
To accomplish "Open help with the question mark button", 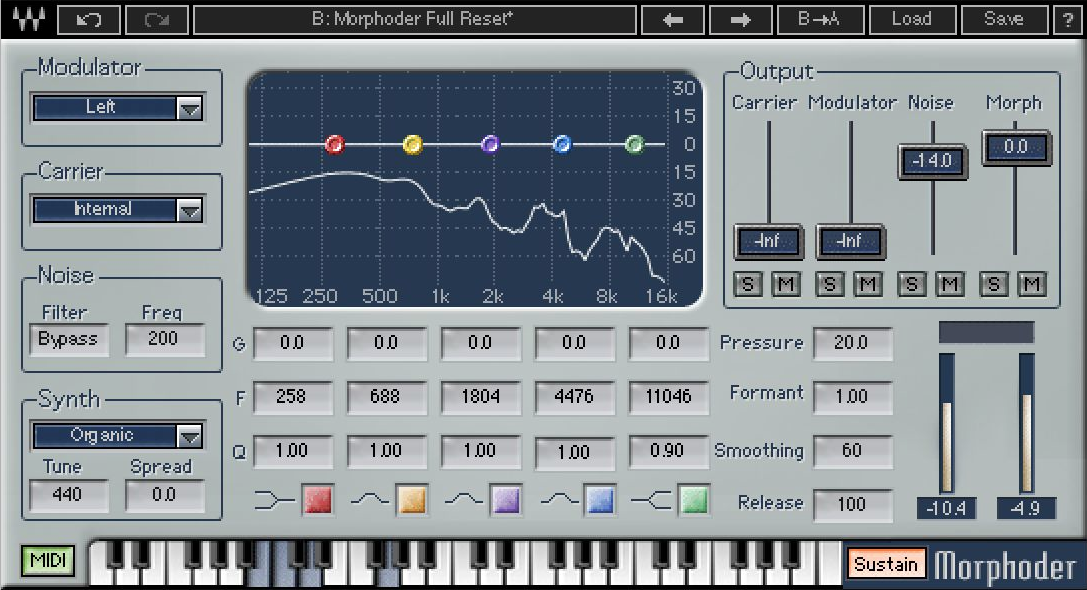I will click(x=1068, y=19).
